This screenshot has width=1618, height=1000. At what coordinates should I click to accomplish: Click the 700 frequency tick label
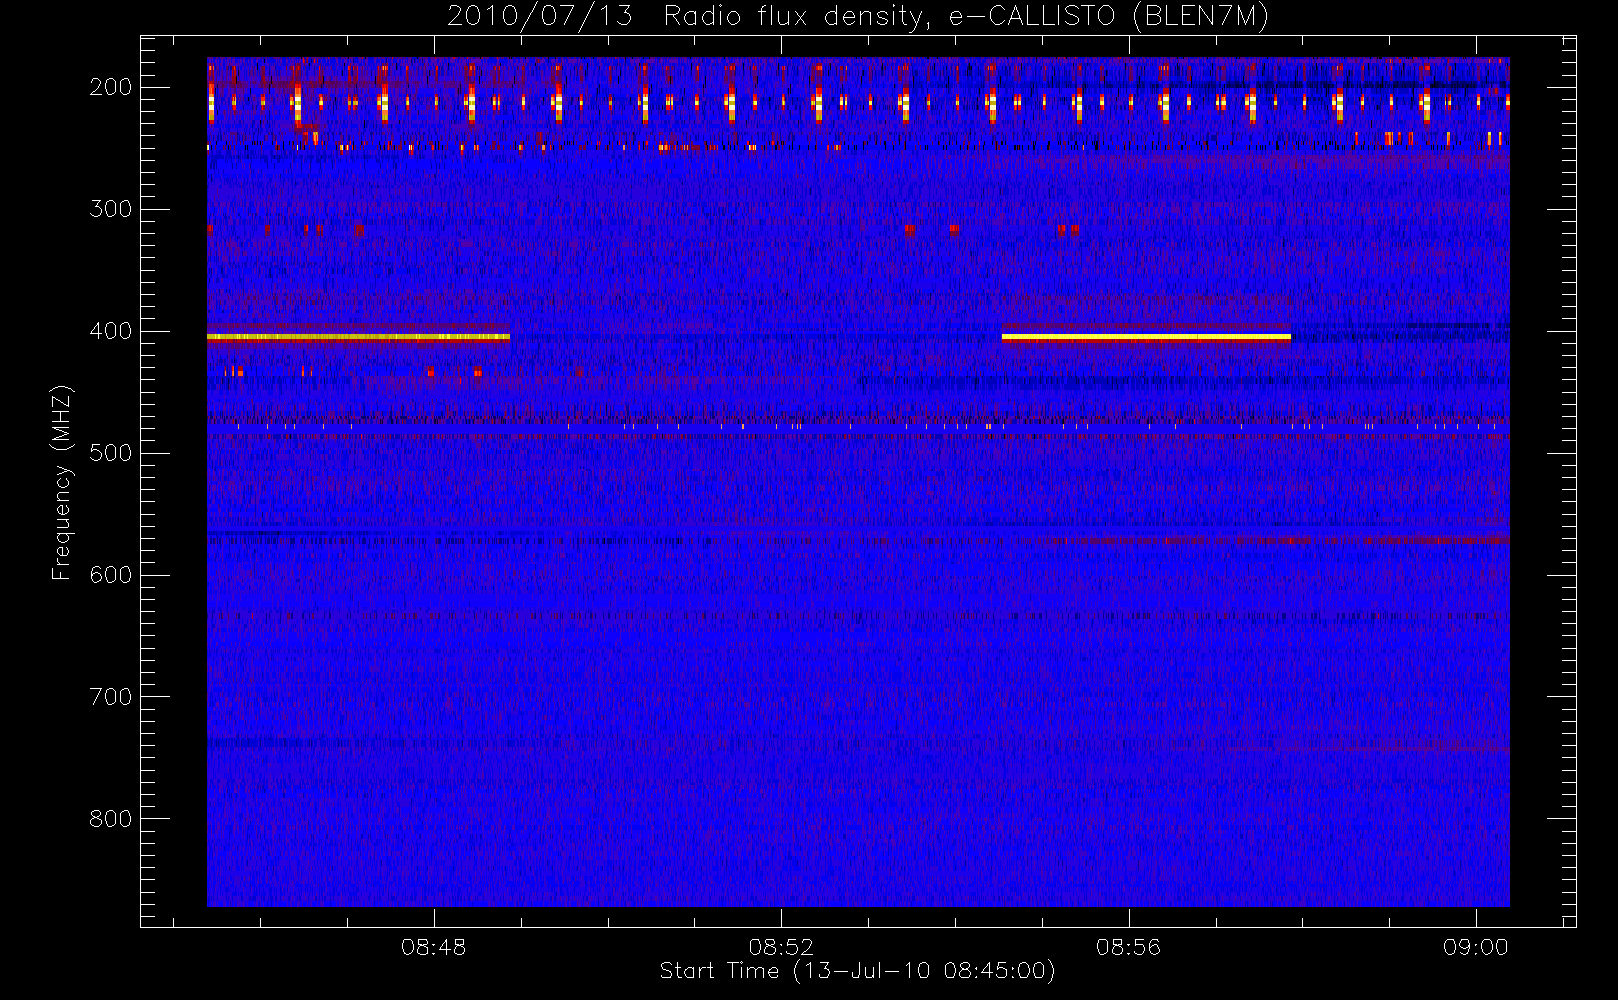[x=111, y=697]
